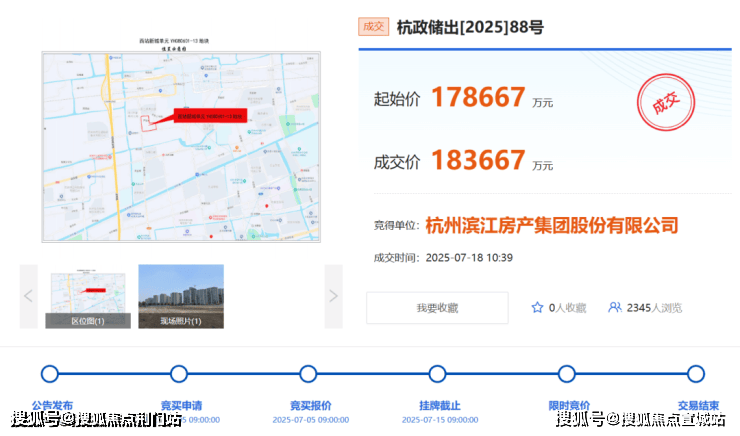Click the 交易结束 timeline circle
740x436 pixels.
tap(695, 374)
